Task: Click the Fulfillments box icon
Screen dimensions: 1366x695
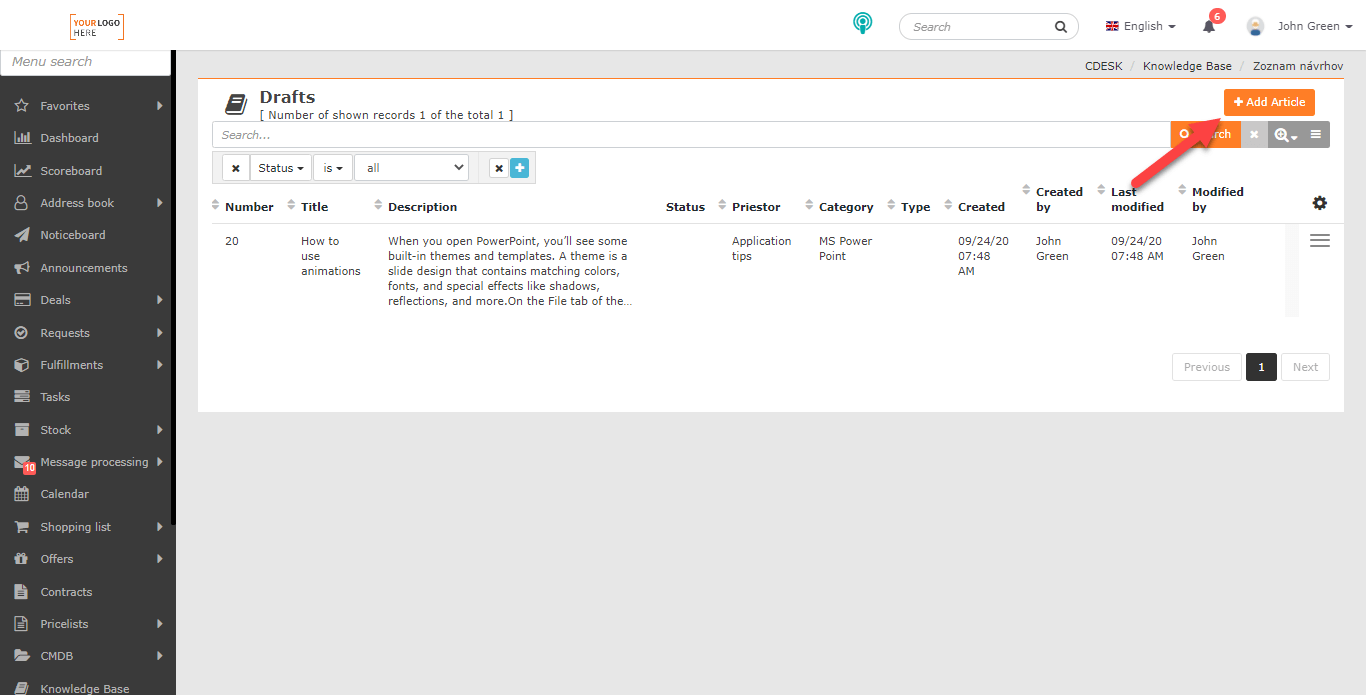Action: click(21, 365)
